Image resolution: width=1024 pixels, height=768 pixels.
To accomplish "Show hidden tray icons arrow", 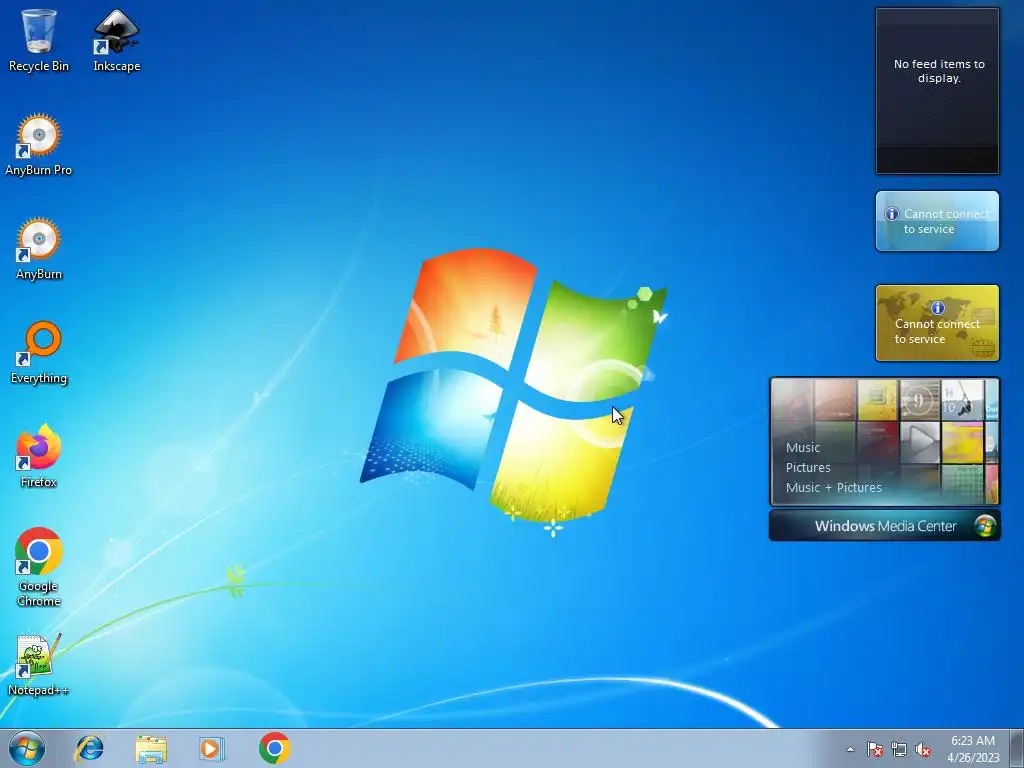I will tap(850, 749).
